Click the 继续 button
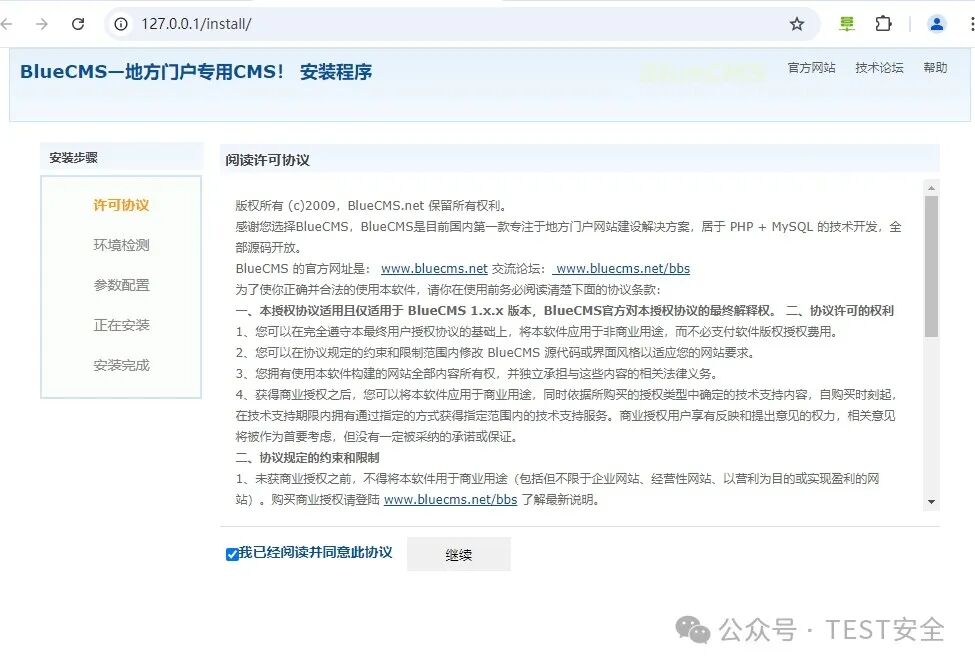 [x=459, y=554]
